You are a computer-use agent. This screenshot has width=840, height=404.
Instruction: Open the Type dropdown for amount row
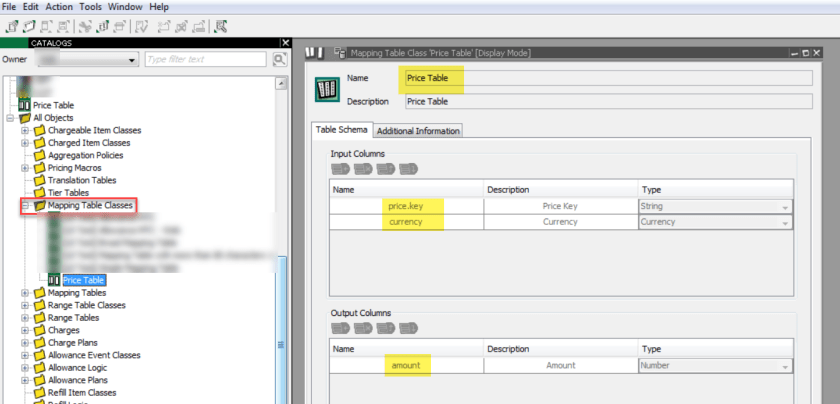[785, 366]
